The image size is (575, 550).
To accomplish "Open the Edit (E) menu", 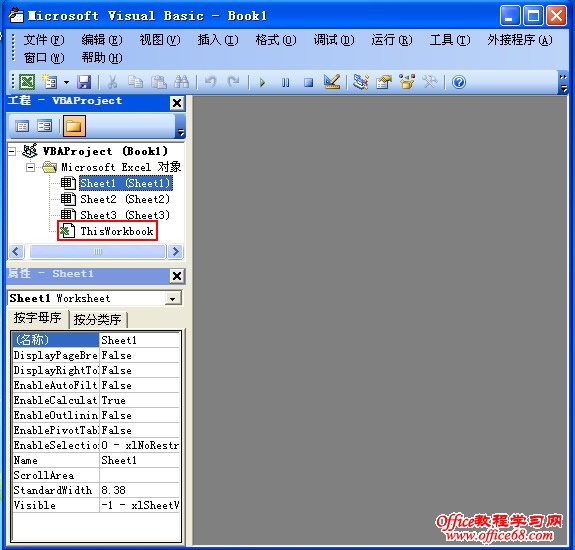I will (x=102, y=40).
